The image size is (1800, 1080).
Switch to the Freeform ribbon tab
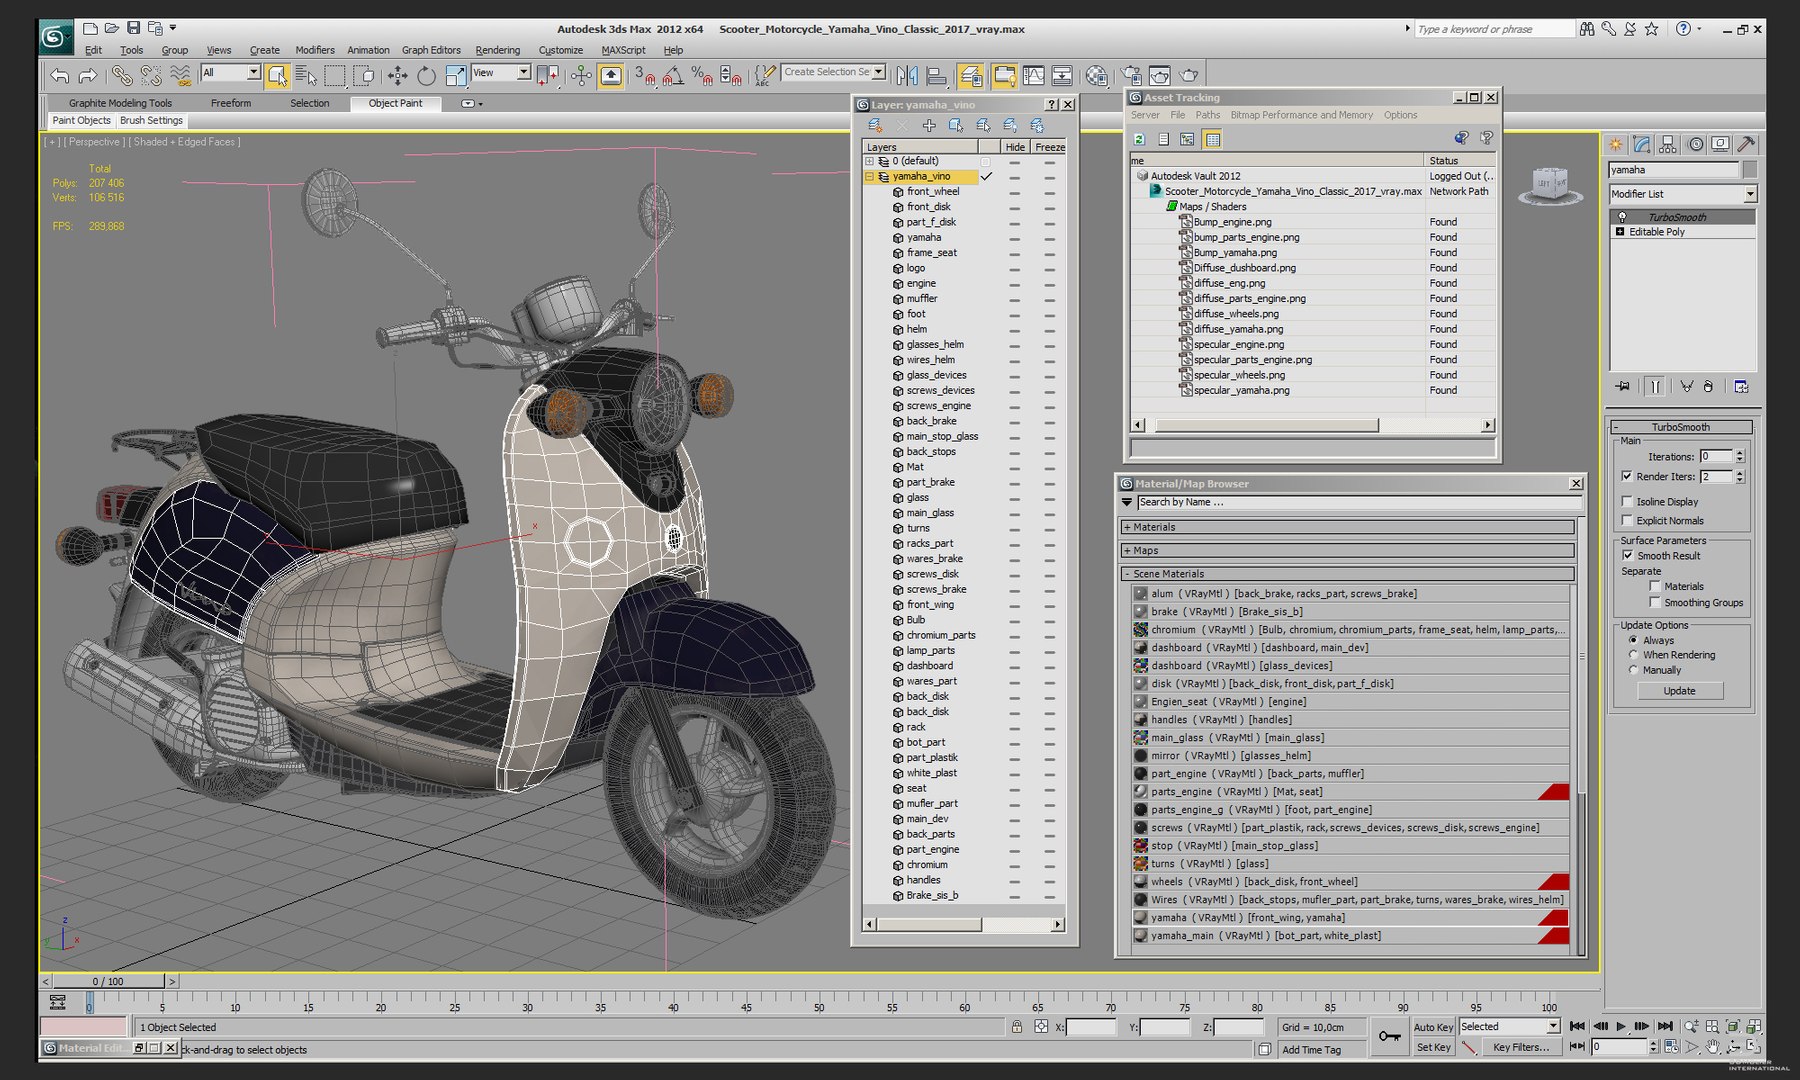pos(231,103)
